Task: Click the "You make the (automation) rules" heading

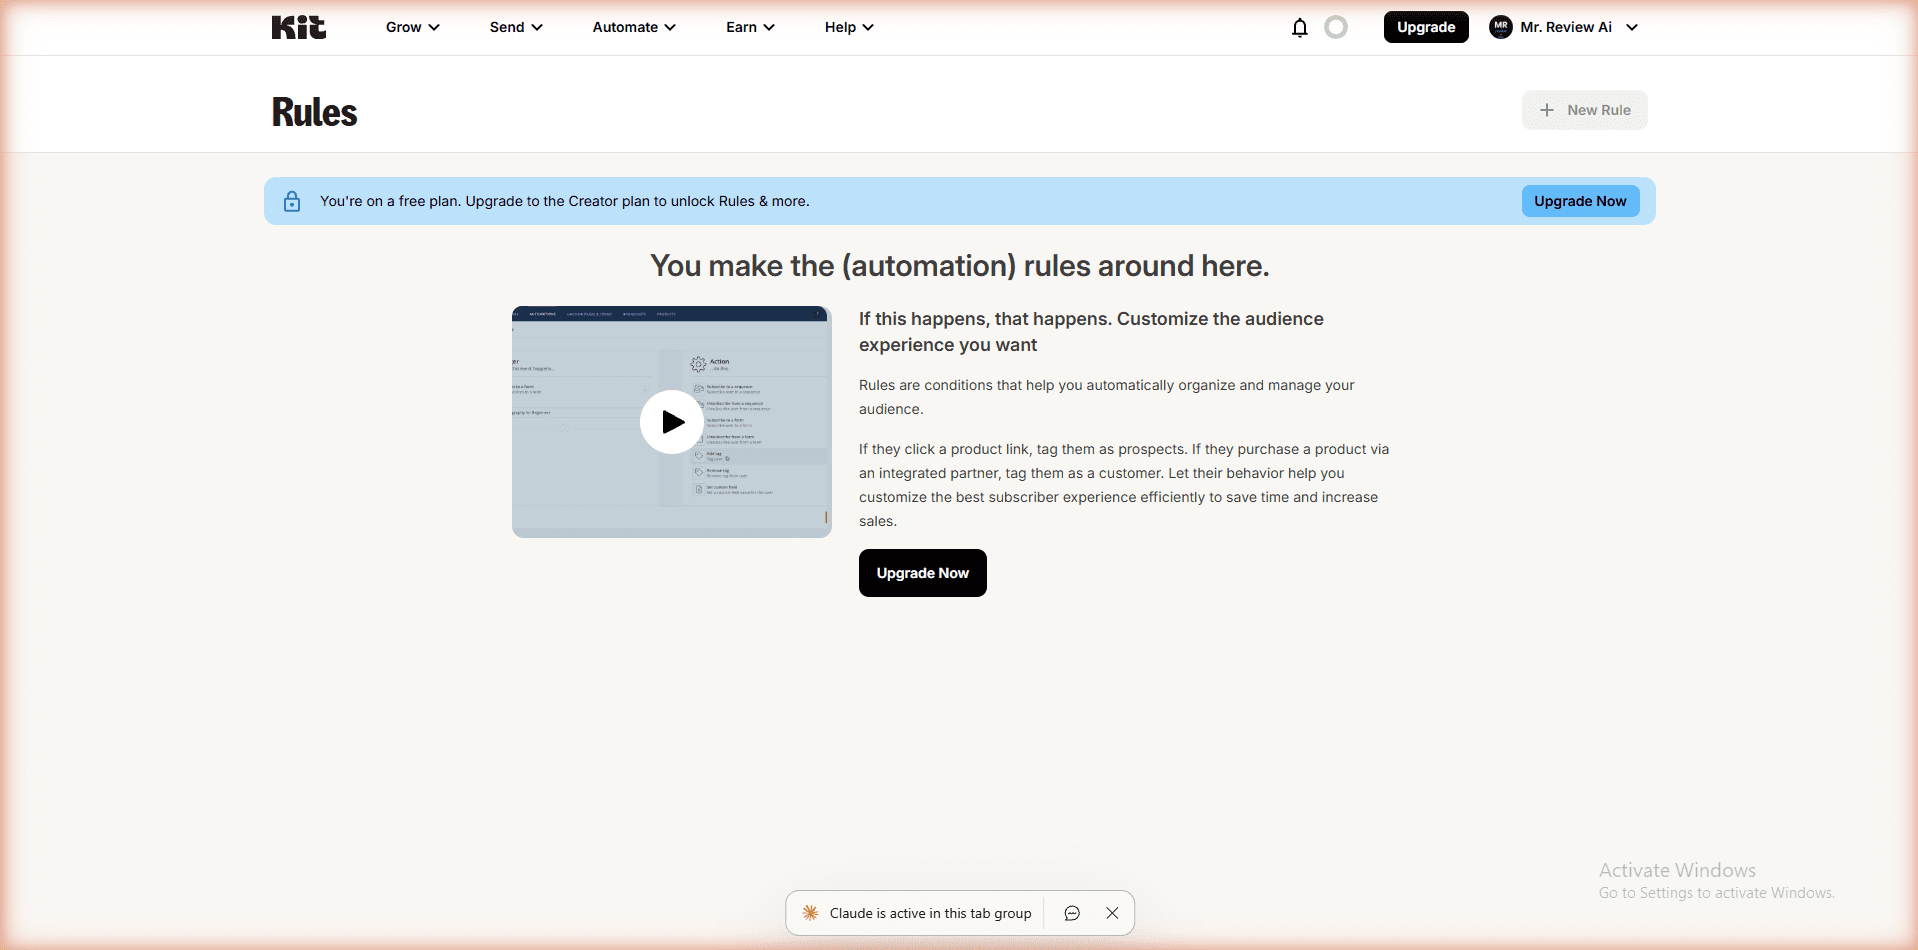Action: point(960,266)
